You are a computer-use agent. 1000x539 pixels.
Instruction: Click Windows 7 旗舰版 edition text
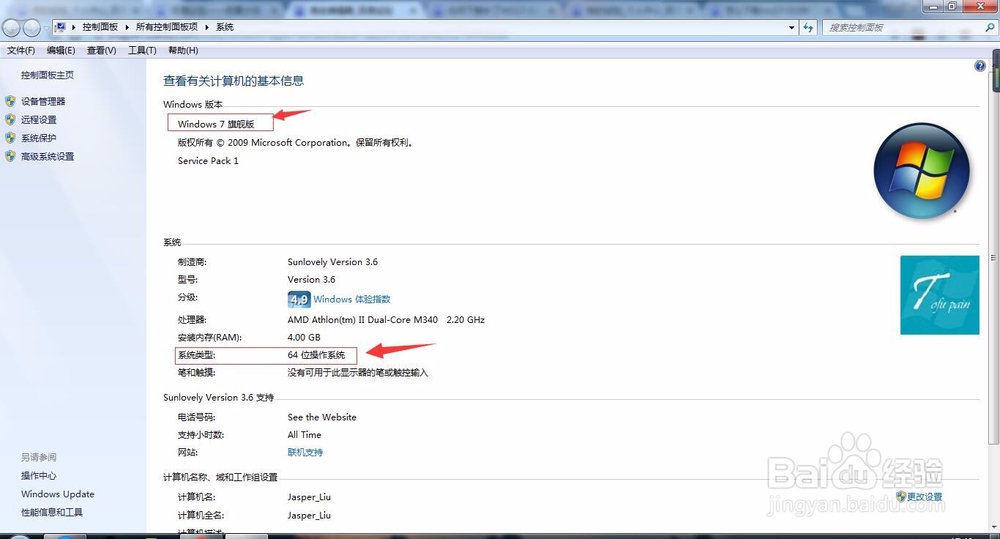216,124
